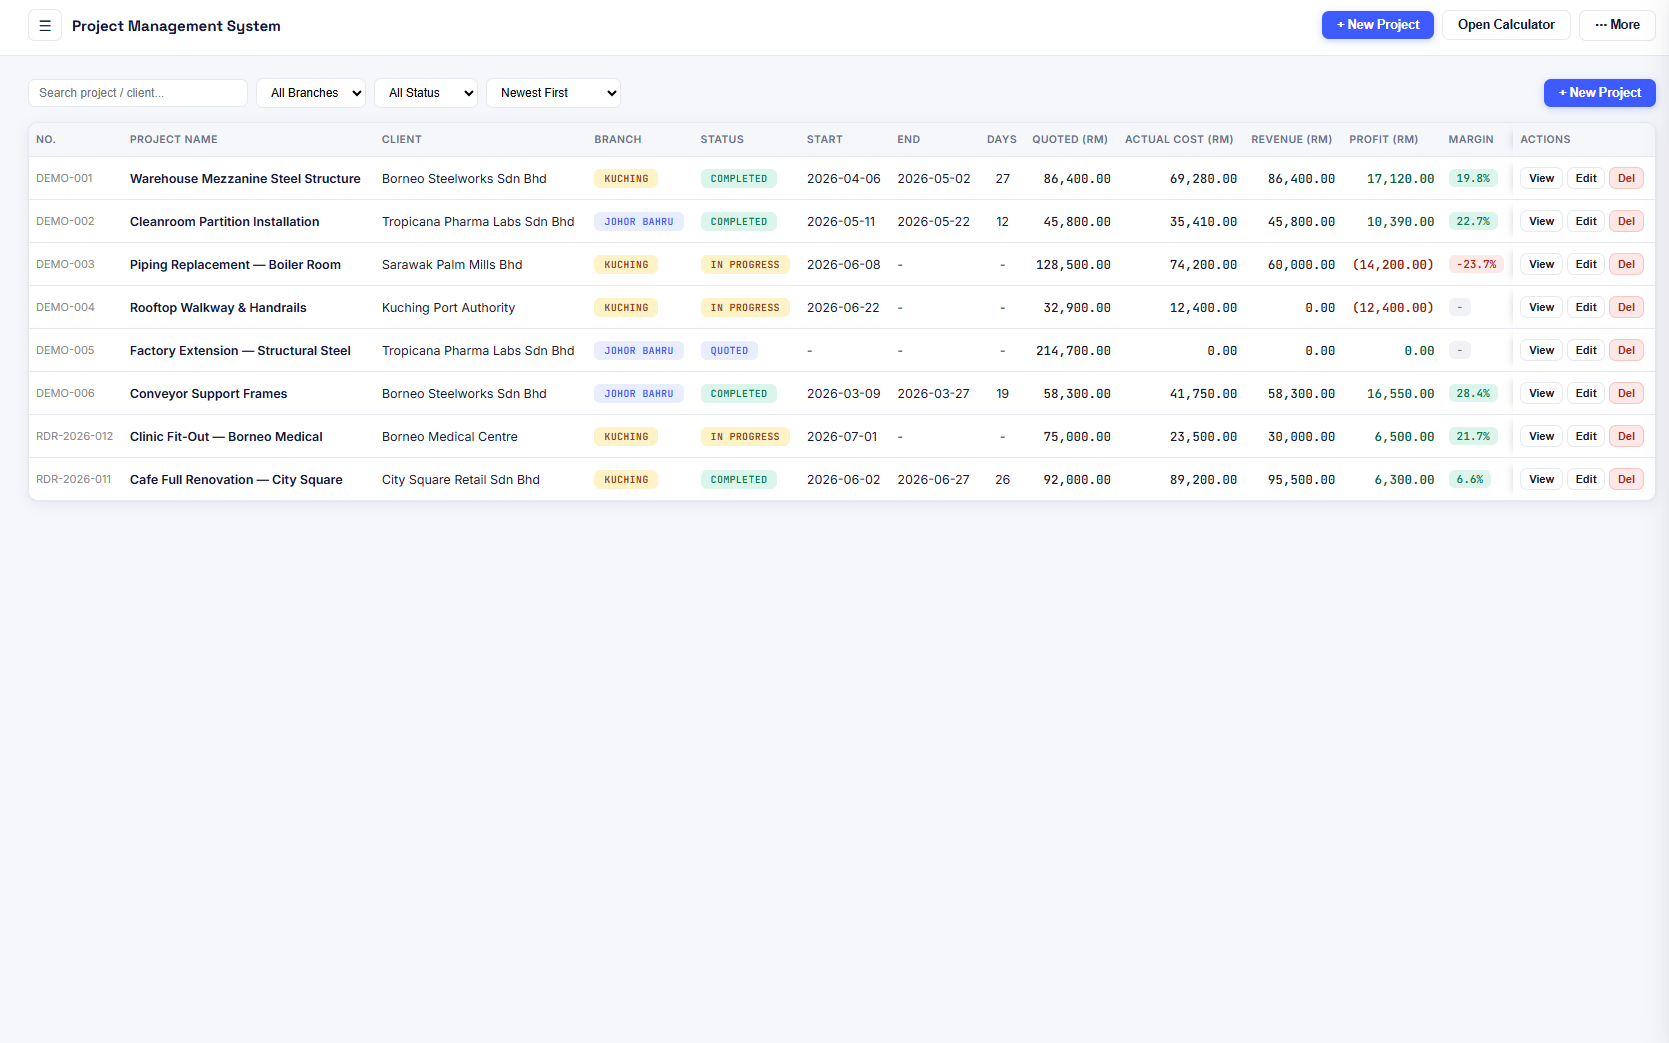Edit the Conveyor Support Frames project

pos(1586,394)
